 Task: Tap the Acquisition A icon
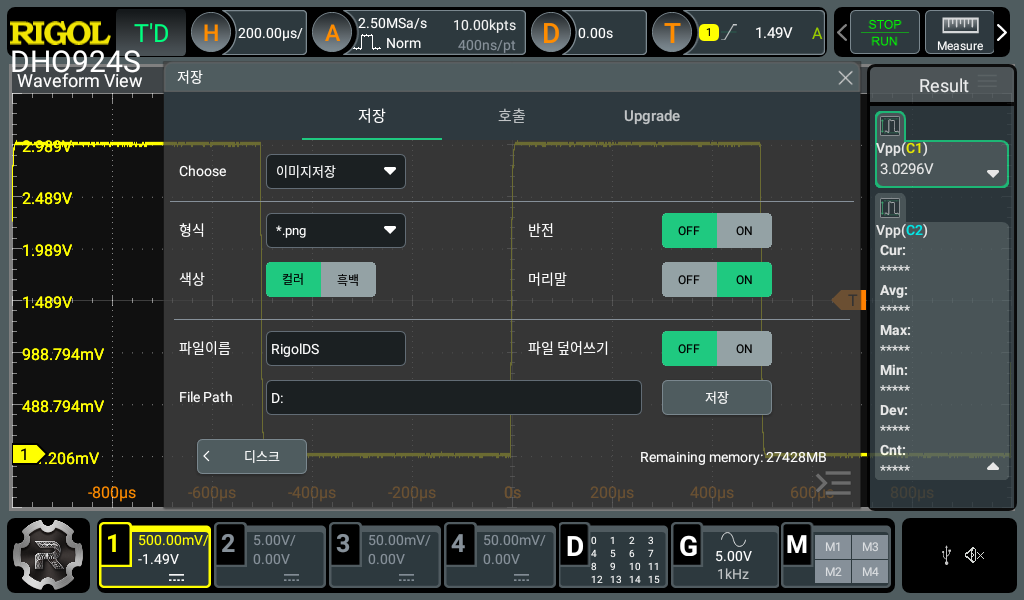(x=332, y=33)
